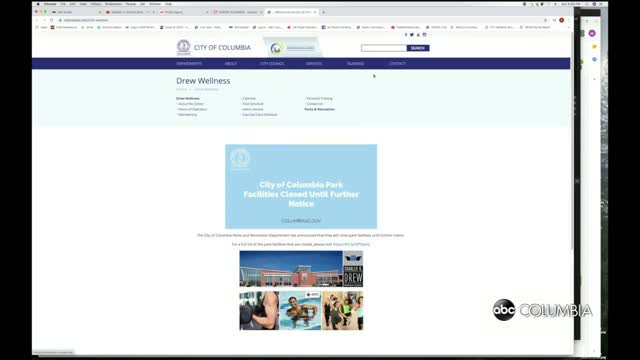640x360 pixels.
Task: Open the Parks & Recreation link
Action: [320, 109]
